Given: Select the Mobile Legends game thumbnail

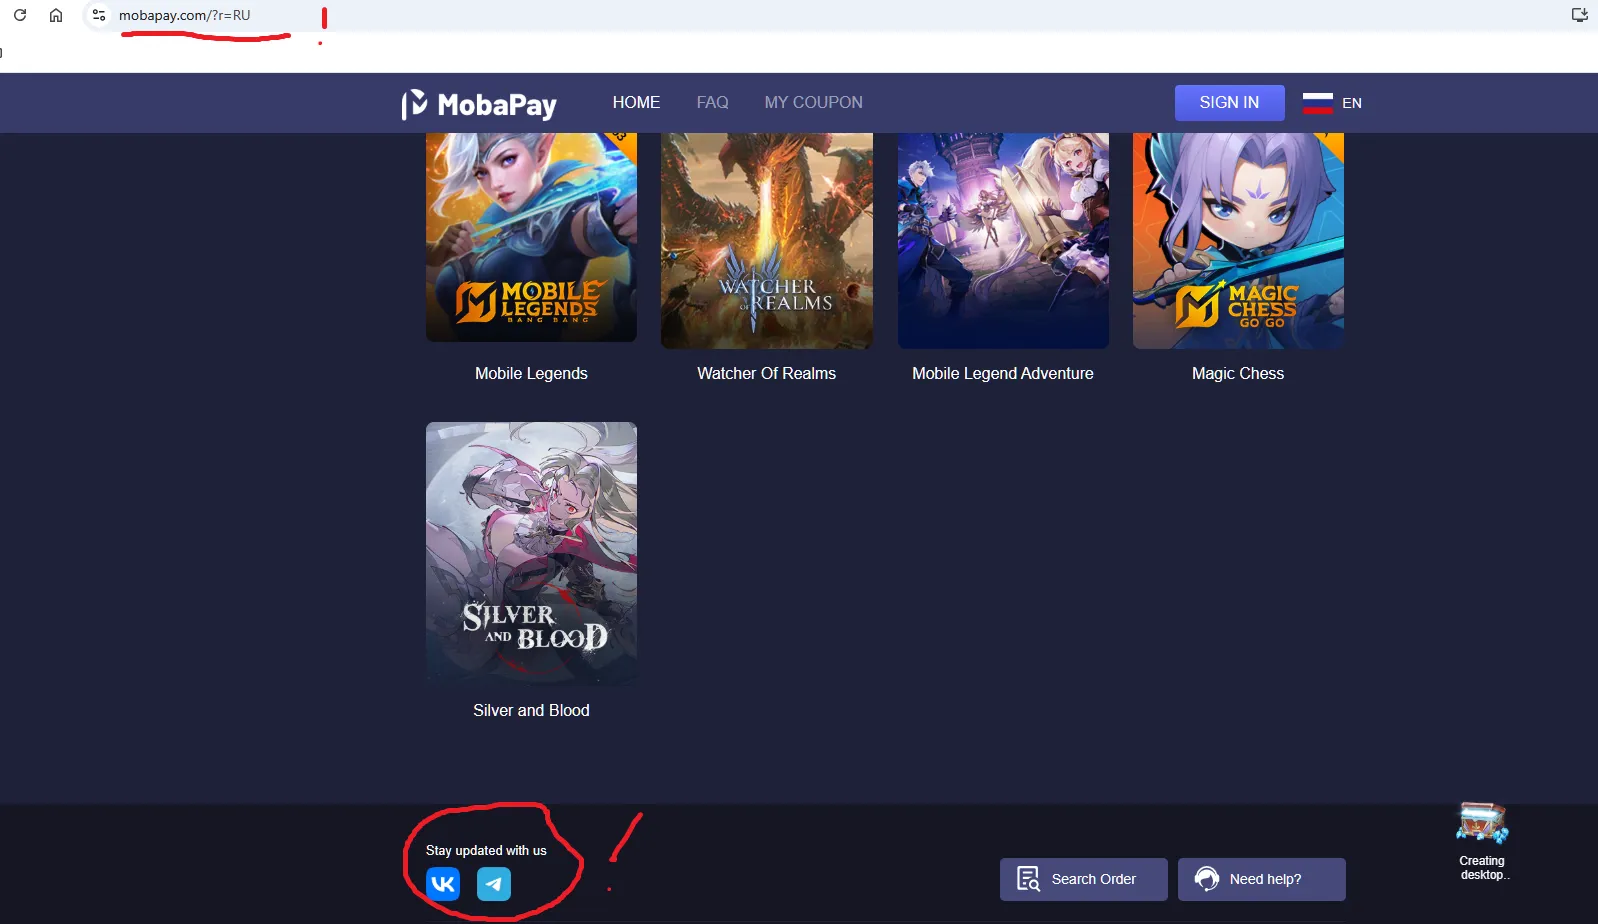Looking at the screenshot, I should [531, 237].
